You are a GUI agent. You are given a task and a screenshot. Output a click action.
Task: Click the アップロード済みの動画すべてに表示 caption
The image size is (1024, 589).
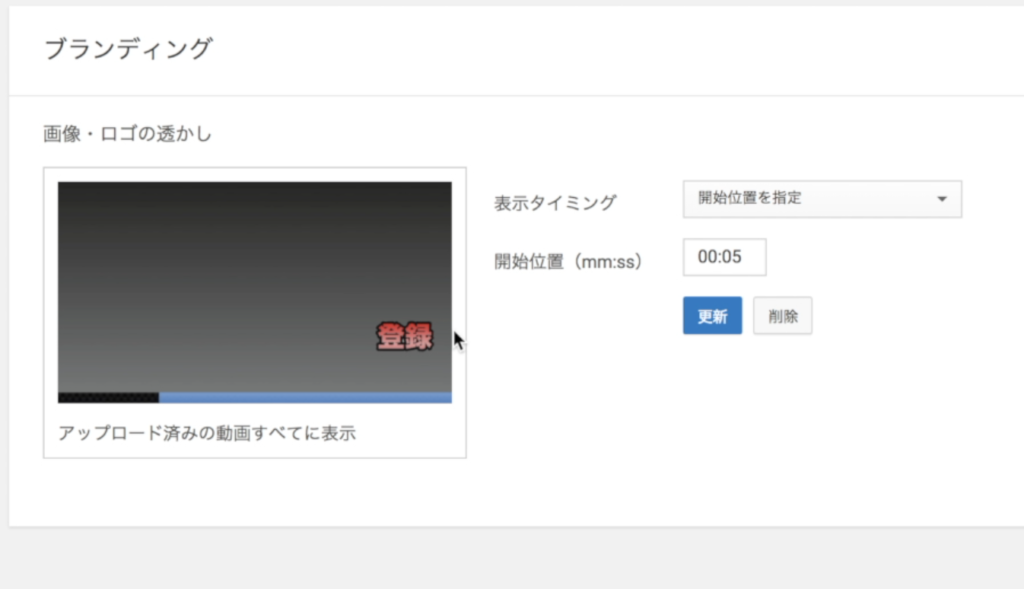point(207,433)
